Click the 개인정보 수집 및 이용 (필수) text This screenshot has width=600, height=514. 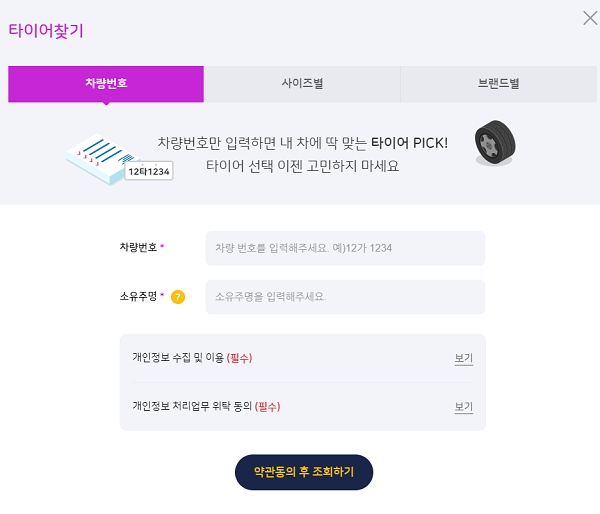(x=192, y=358)
